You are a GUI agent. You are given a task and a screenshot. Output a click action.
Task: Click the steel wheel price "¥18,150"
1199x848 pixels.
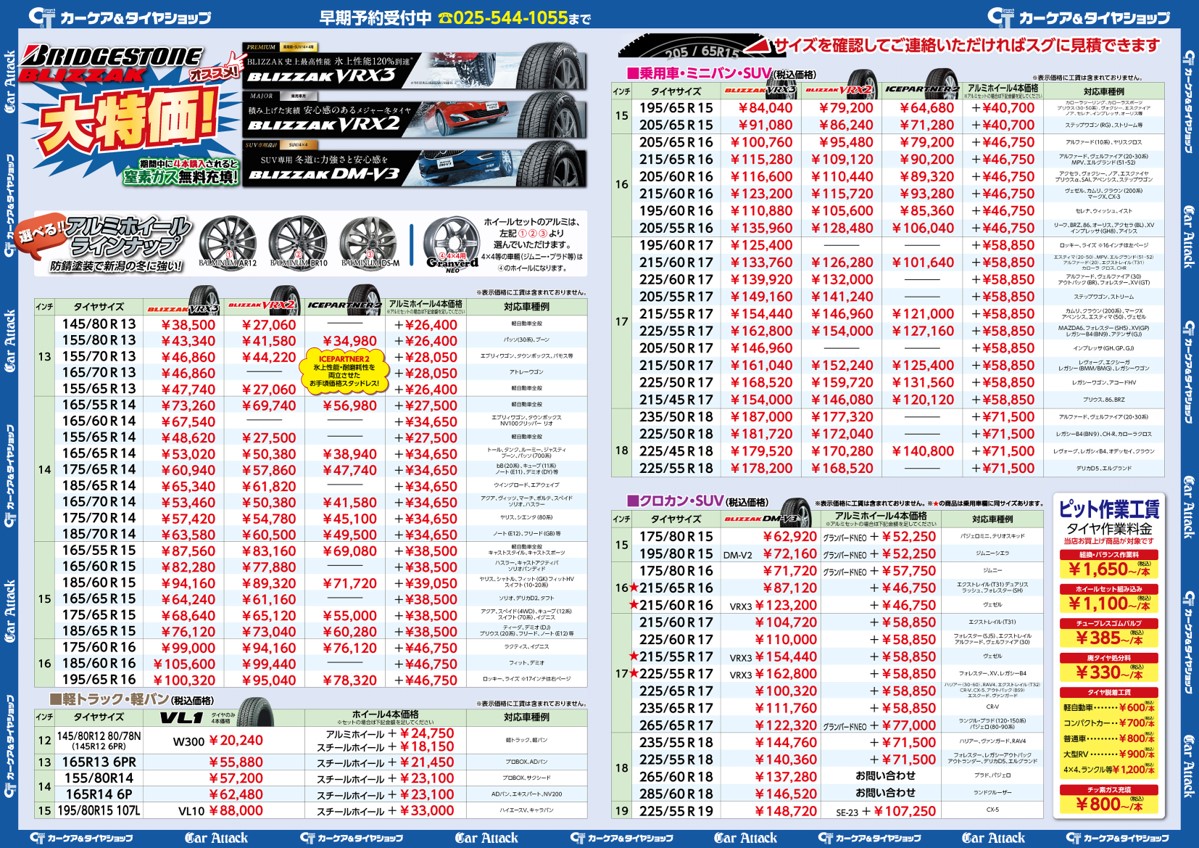coord(427,747)
